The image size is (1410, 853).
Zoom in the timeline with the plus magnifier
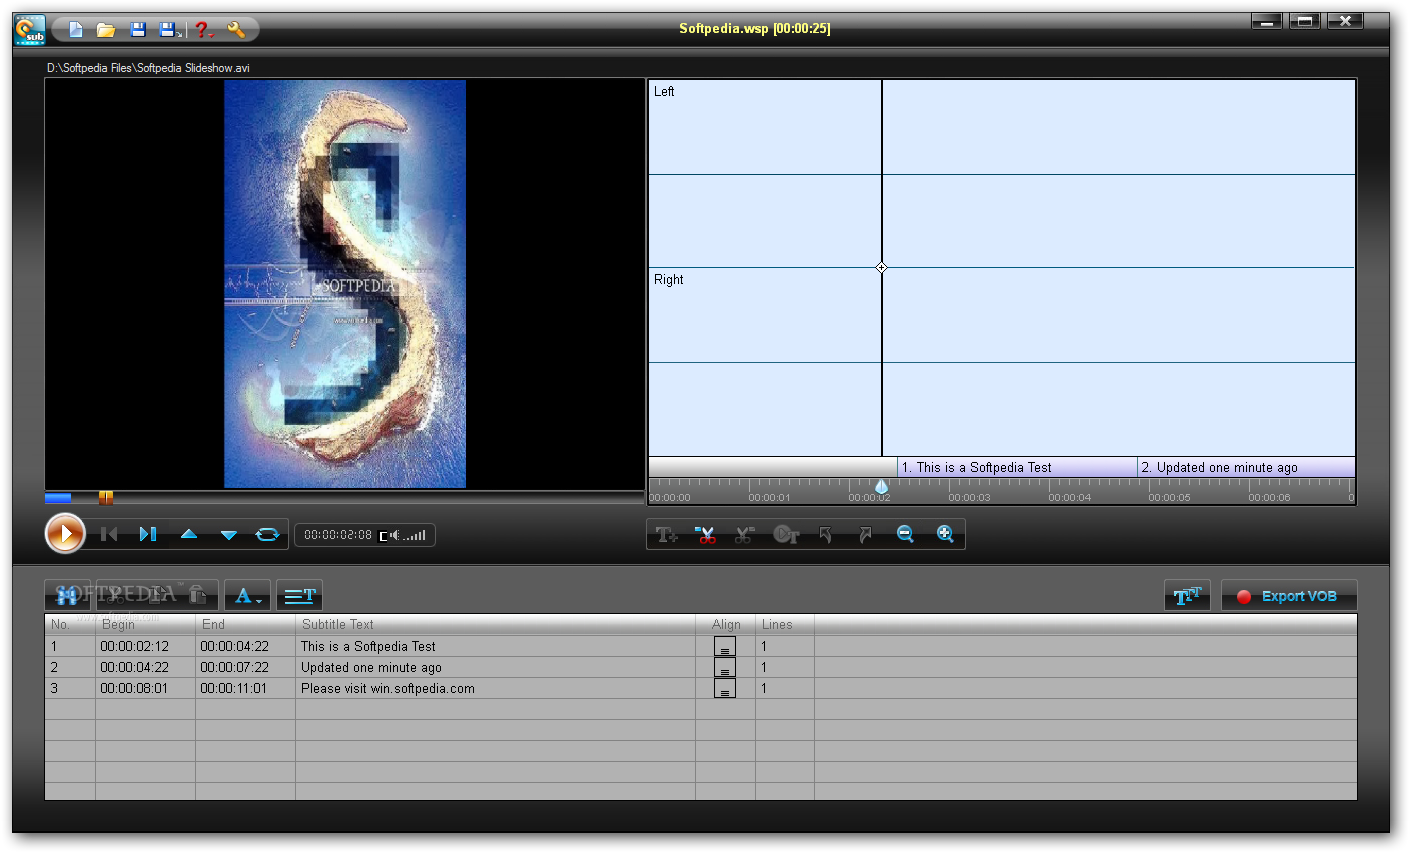pos(945,534)
